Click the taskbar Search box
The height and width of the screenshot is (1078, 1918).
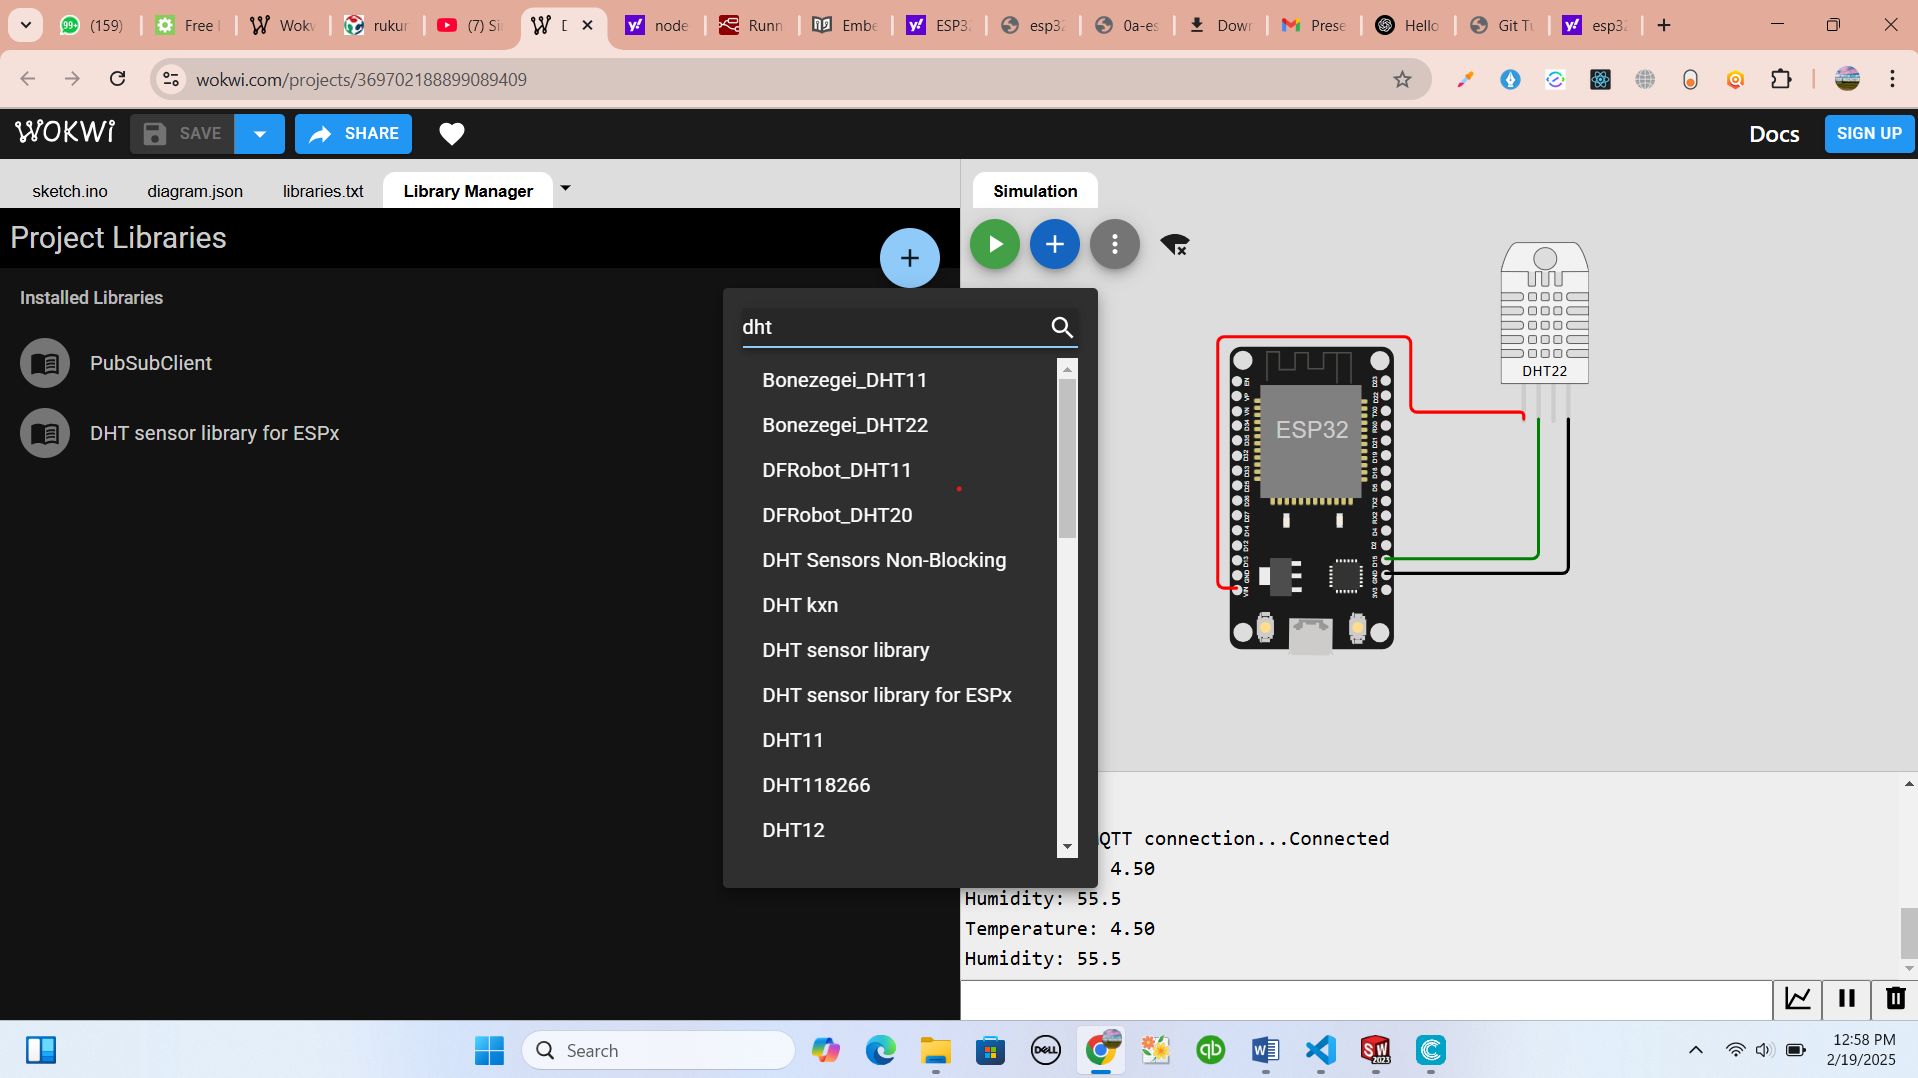[659, 1050]
